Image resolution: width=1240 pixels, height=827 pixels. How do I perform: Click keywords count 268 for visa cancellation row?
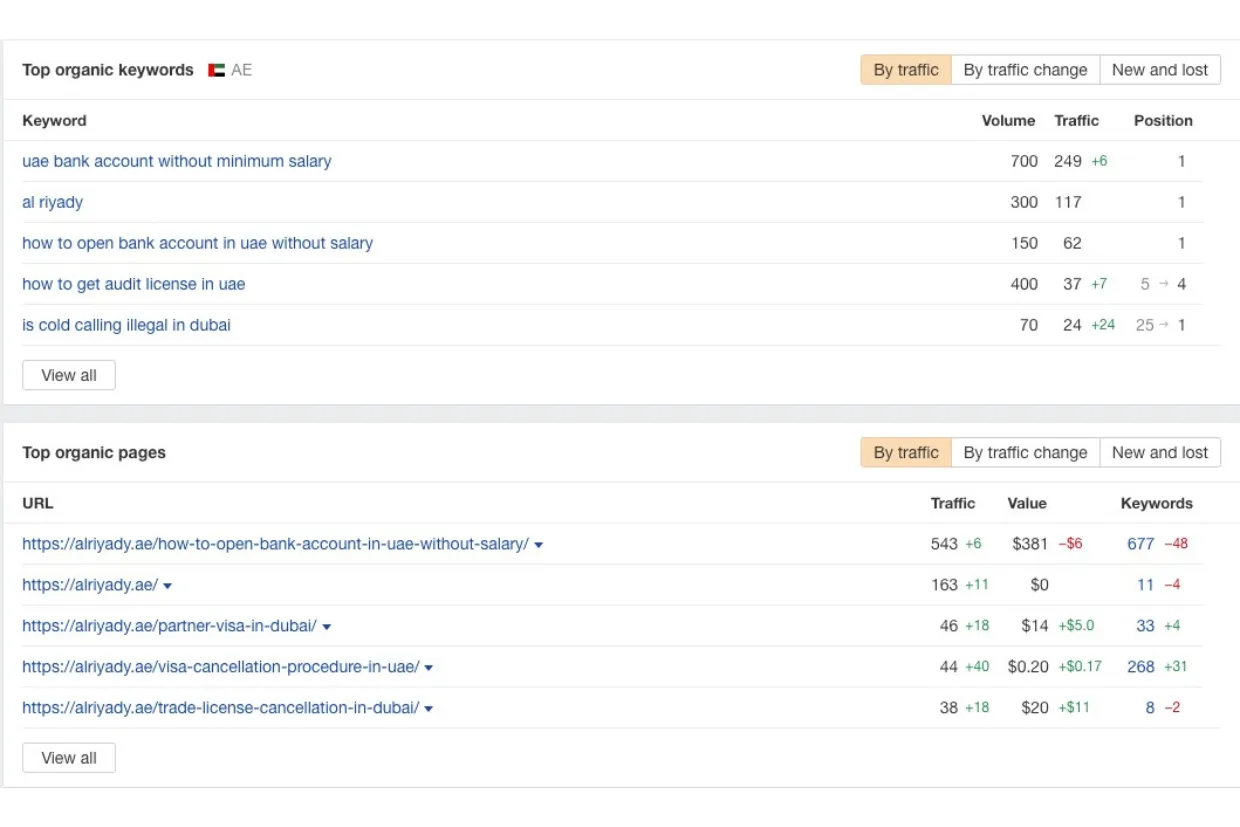[1141, 667]
